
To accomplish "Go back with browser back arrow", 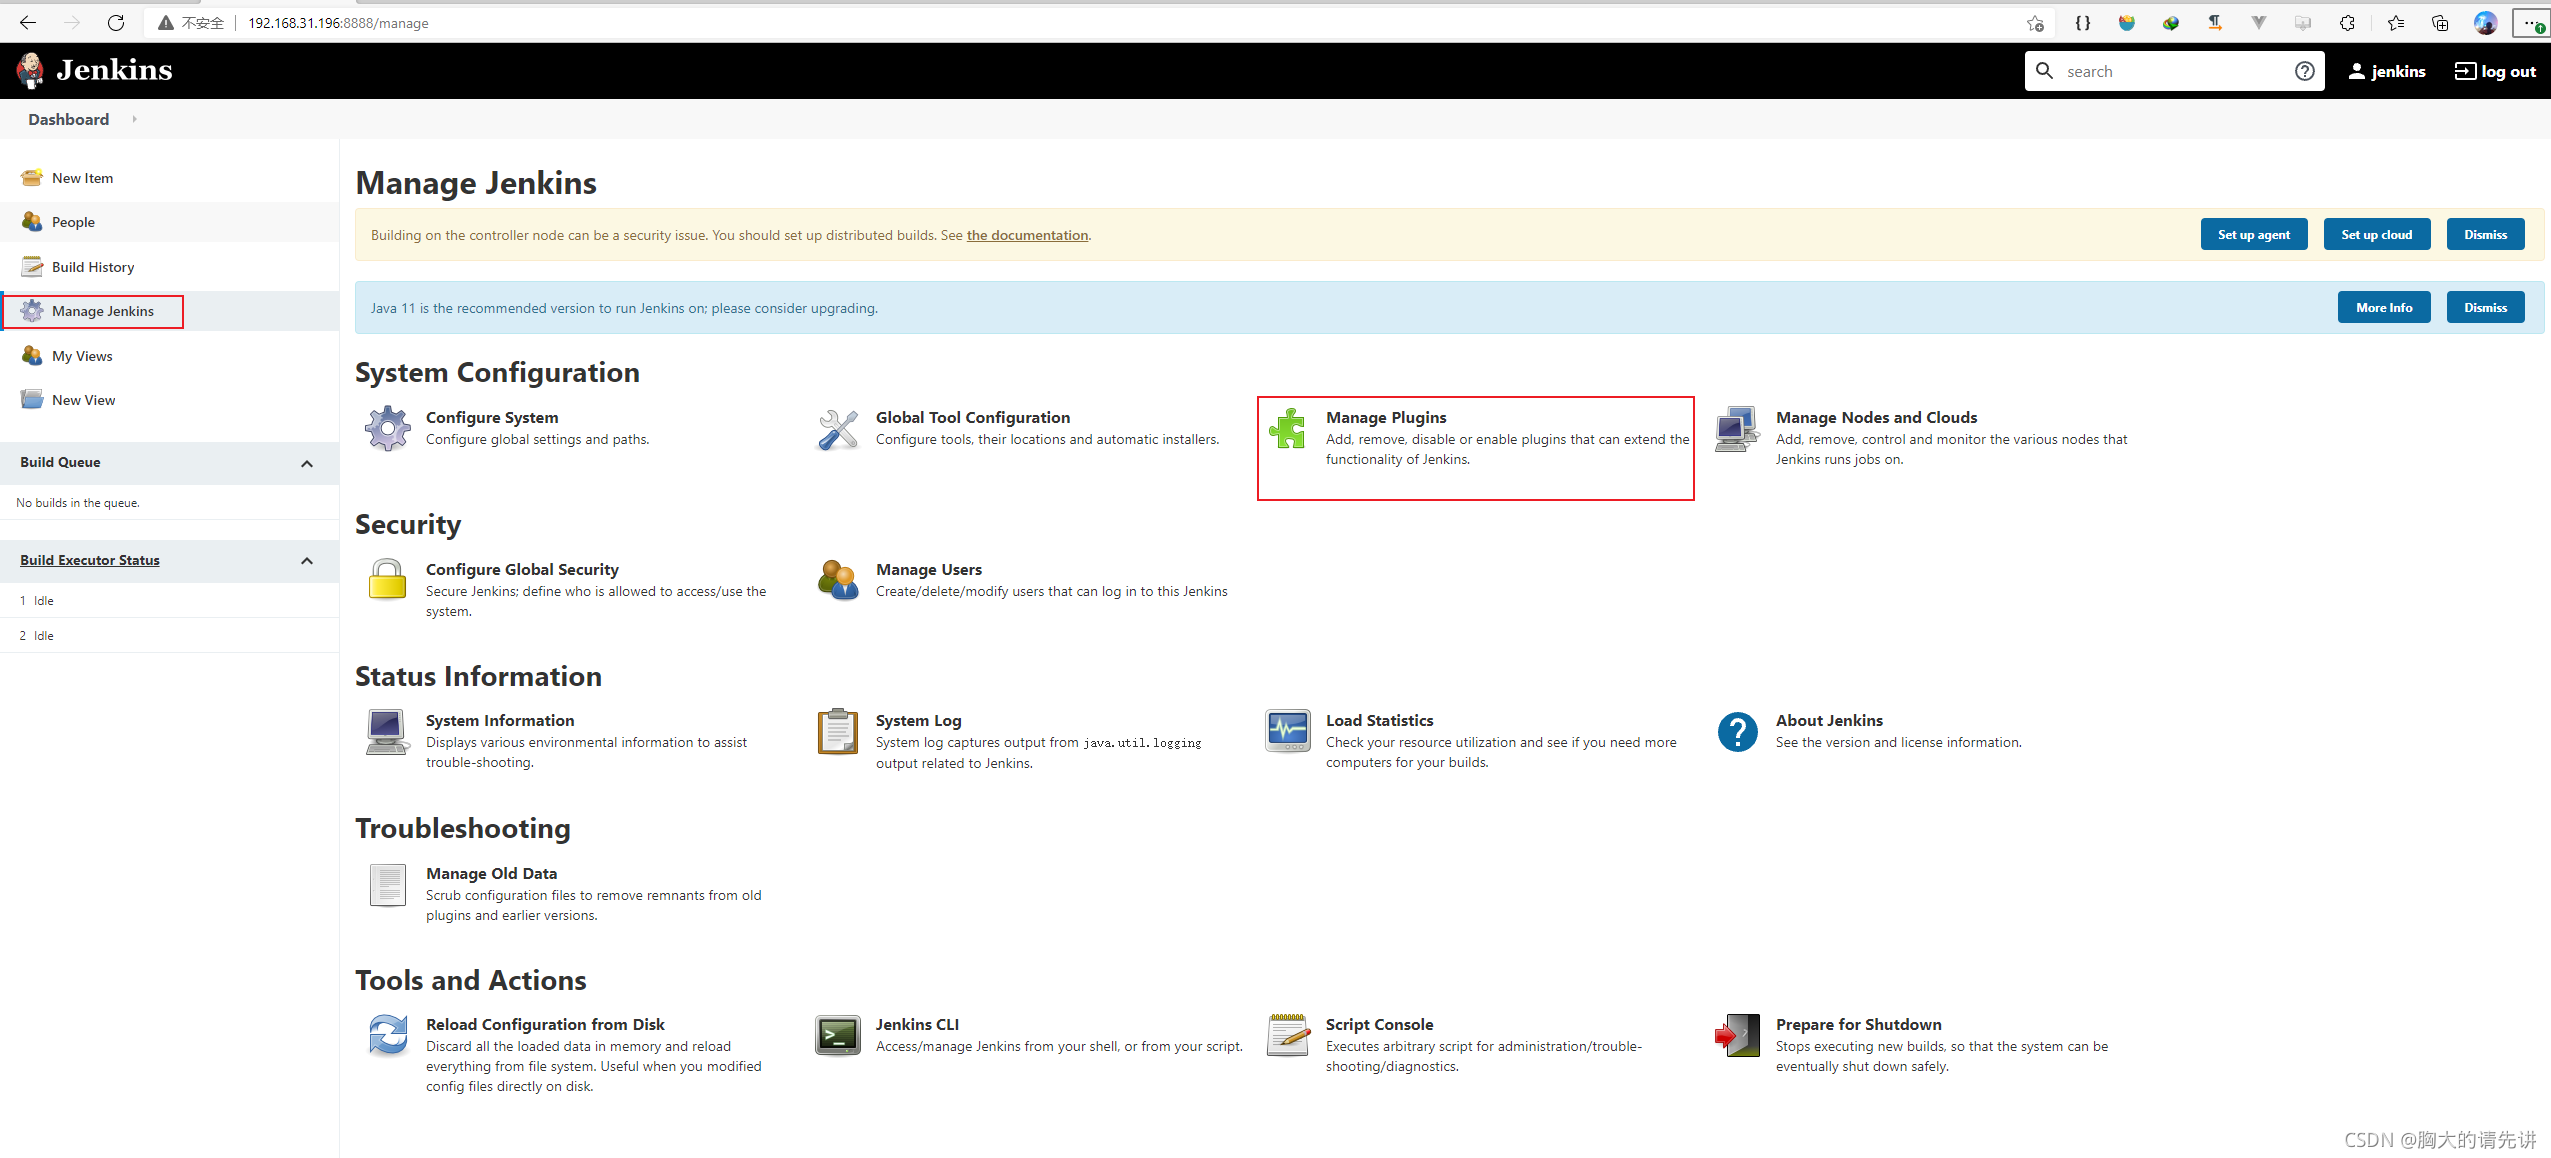I will pos(28,23).
